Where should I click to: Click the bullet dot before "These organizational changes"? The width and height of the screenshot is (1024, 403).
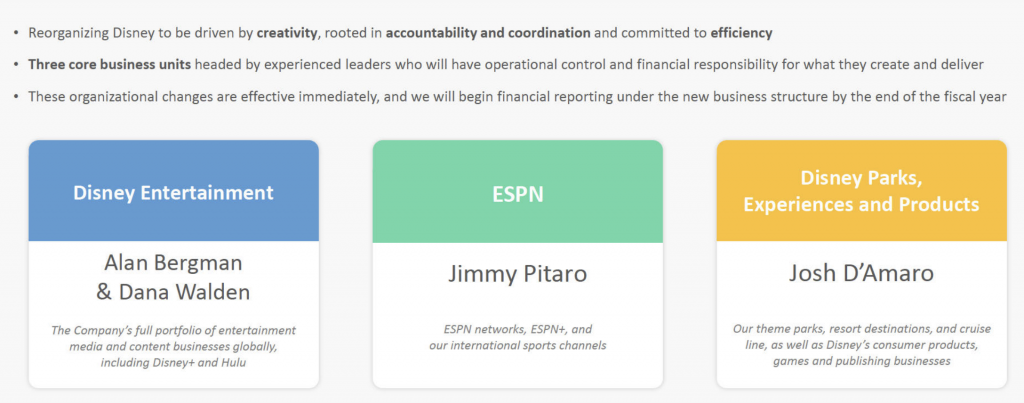pos(15,96)
